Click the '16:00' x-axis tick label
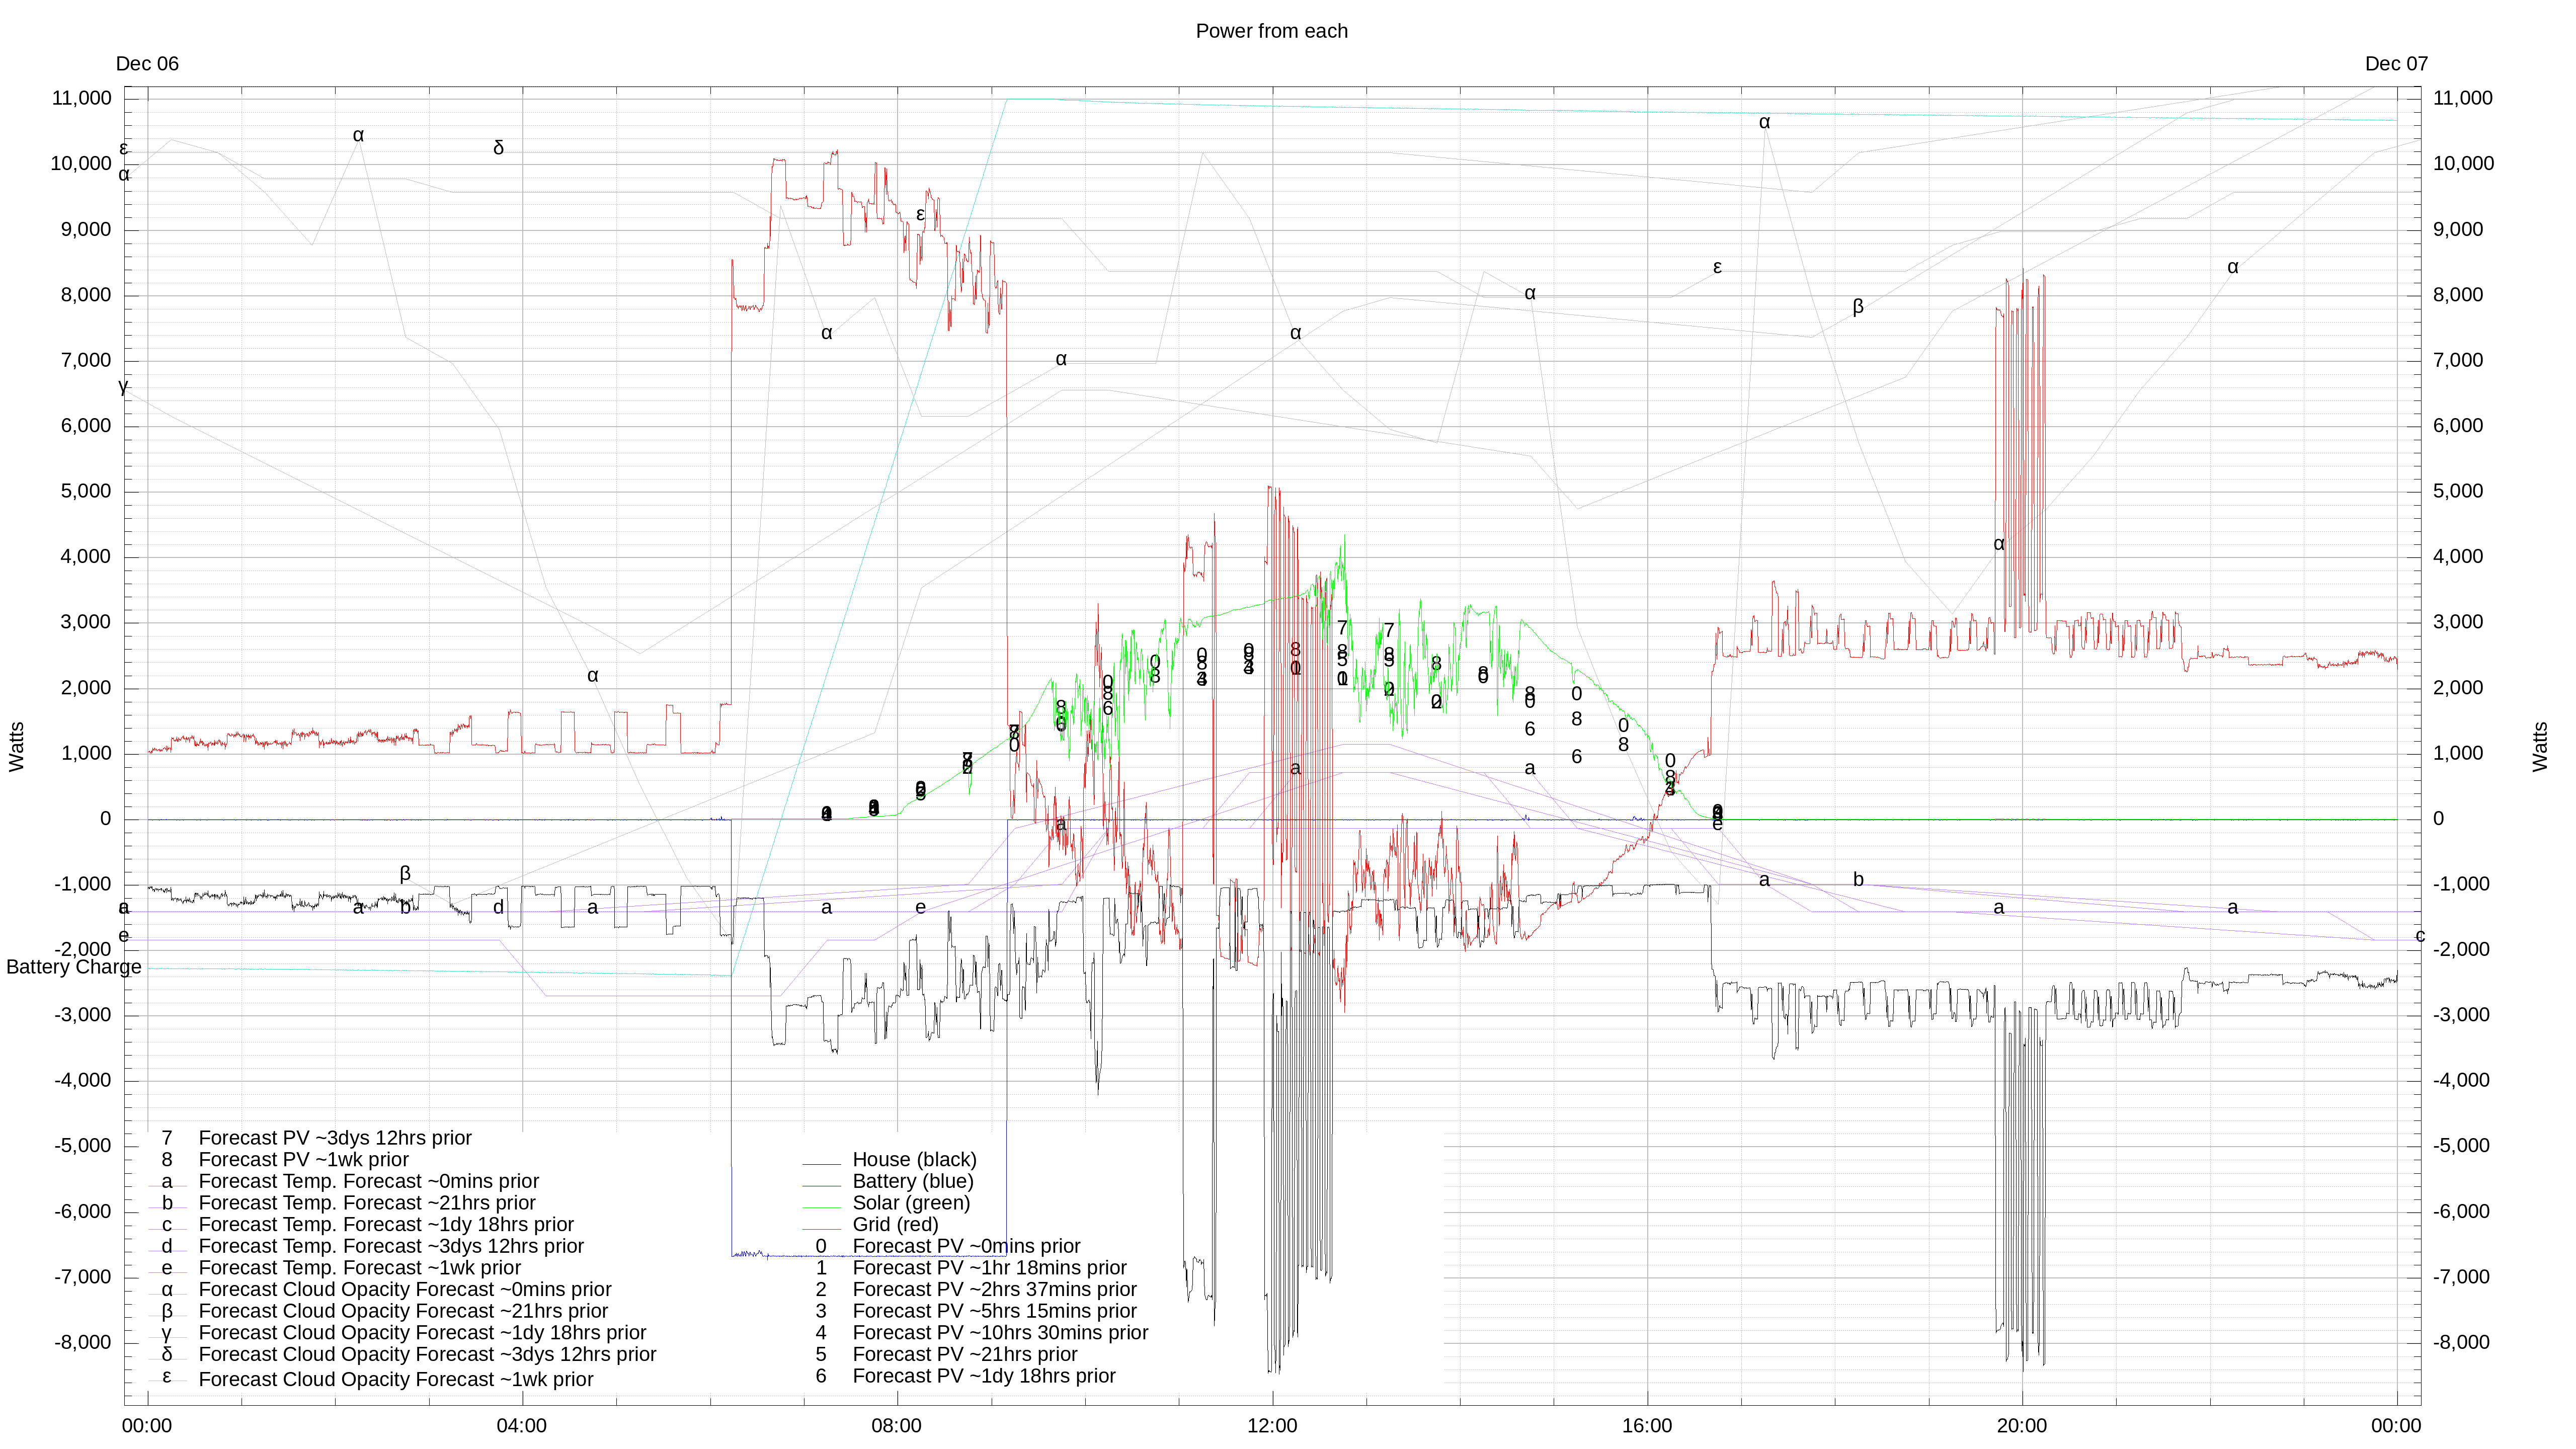Viewport: 2576px width, 1449px height. [x=1647, y=1426]
